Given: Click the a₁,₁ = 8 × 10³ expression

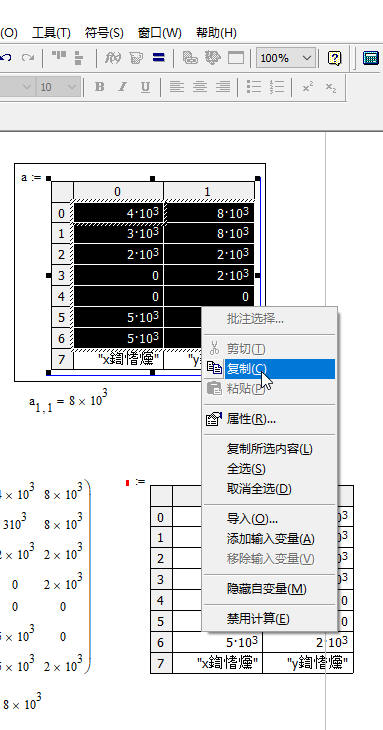Looking at the screenshot, I should point(68,401).
